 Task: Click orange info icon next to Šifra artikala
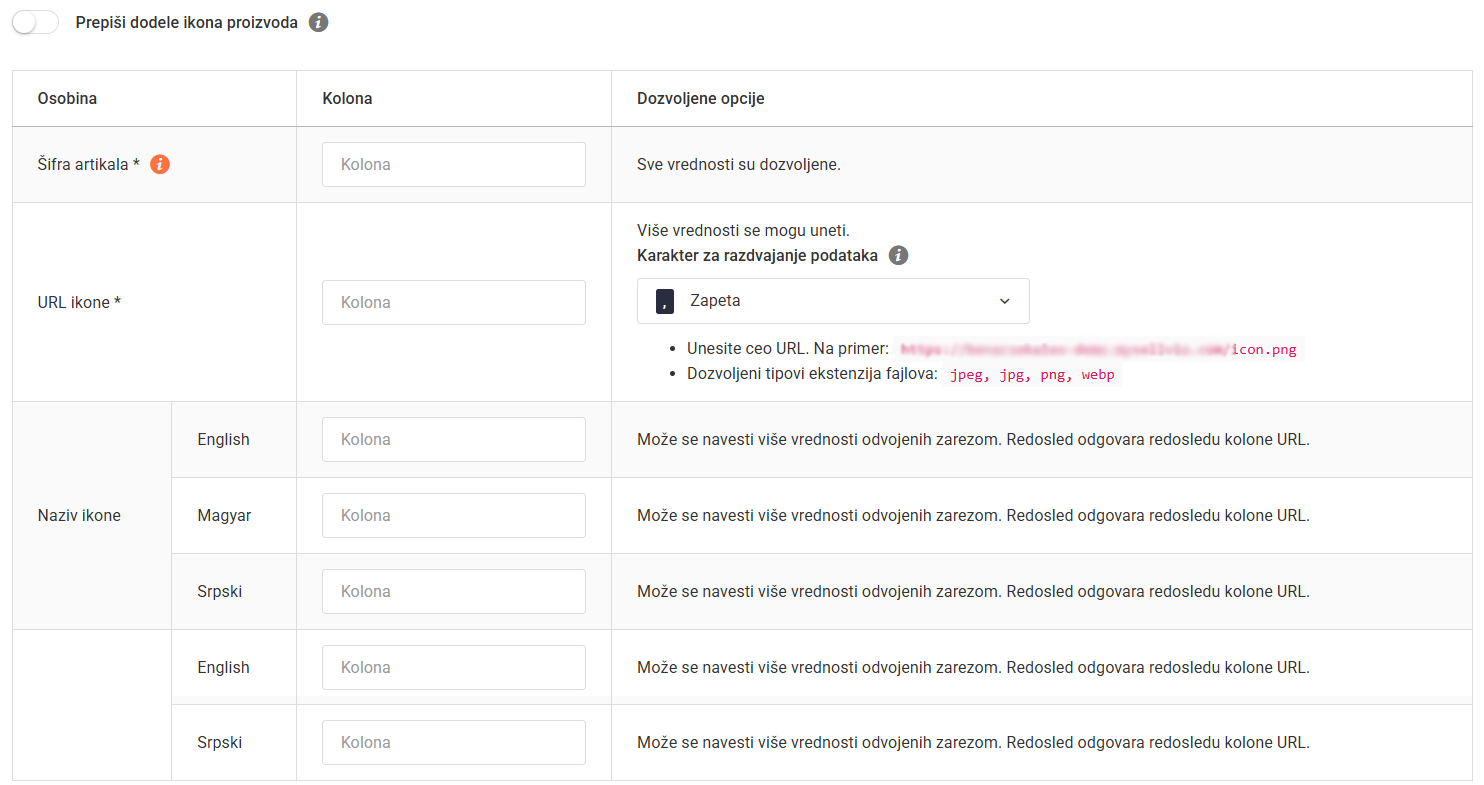160,164
